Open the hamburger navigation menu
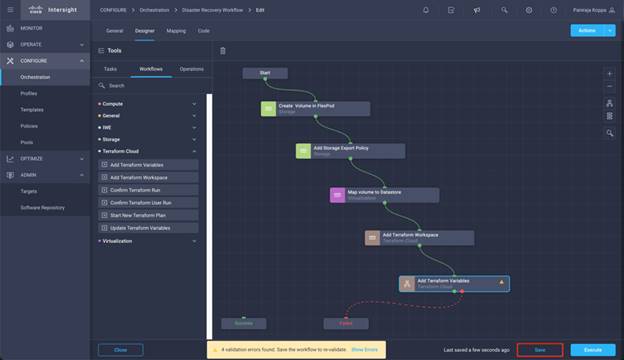624x360 pixels. pyautogui.click(x=11, y=10)
